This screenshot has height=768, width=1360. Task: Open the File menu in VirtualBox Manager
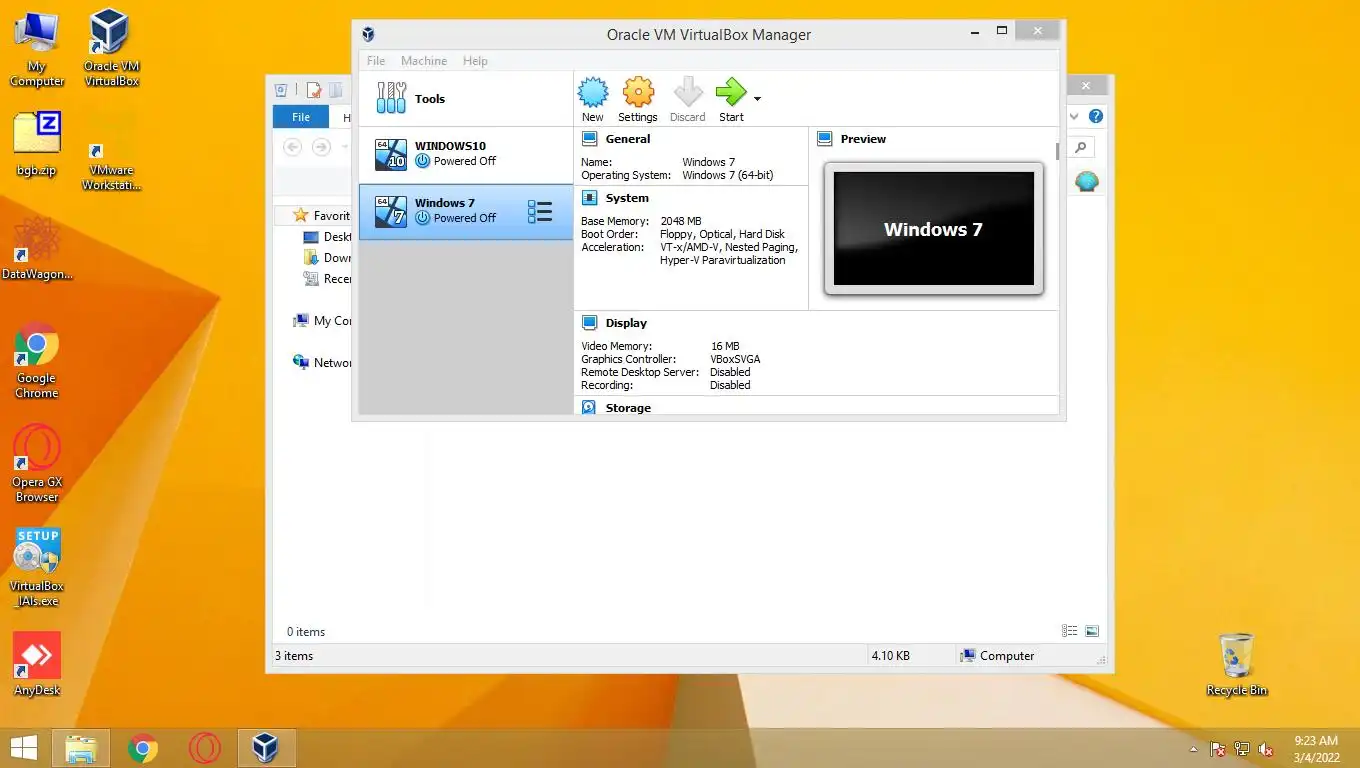(x=376, y=61)
